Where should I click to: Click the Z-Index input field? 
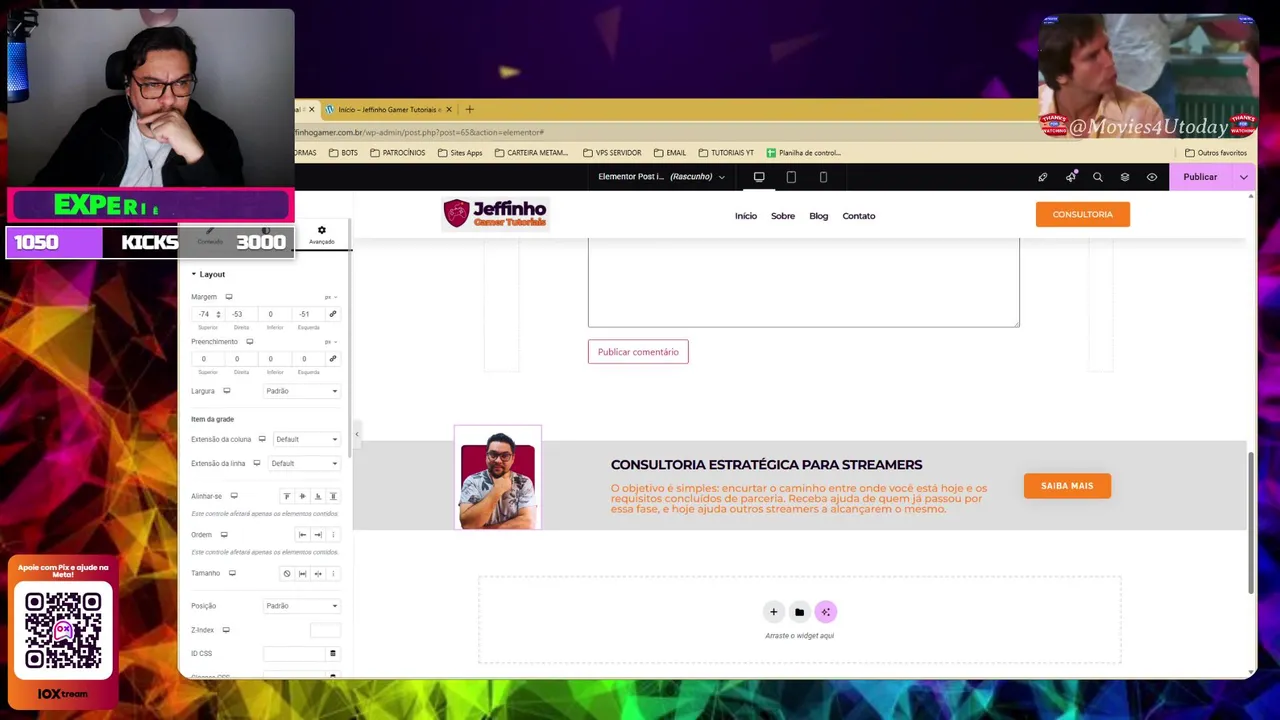[325, 630]
